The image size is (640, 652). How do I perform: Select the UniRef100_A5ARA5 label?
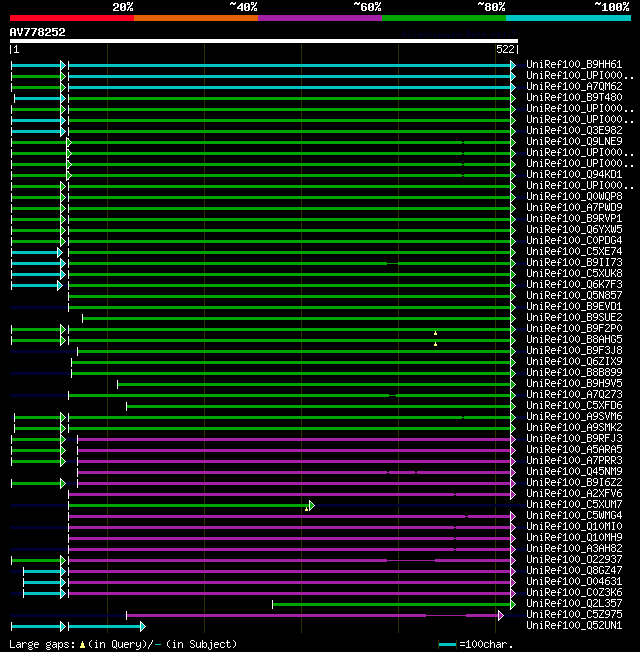click(x=574, y=449)
